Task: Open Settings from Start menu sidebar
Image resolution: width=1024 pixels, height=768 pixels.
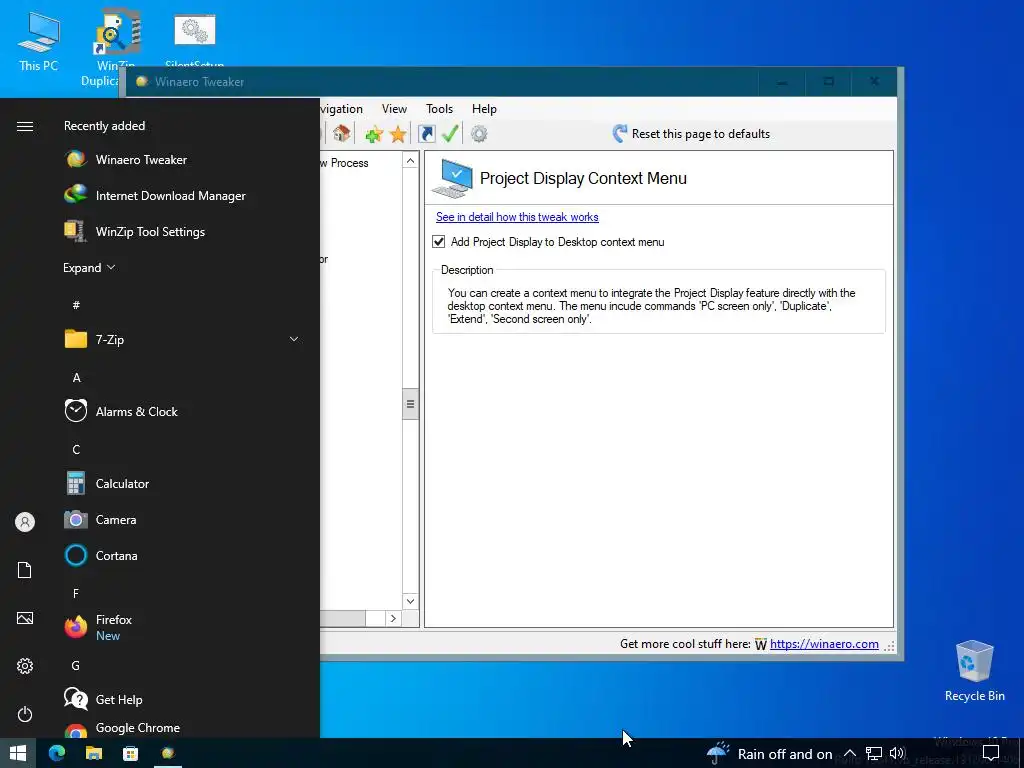Action: coord(25,666)
